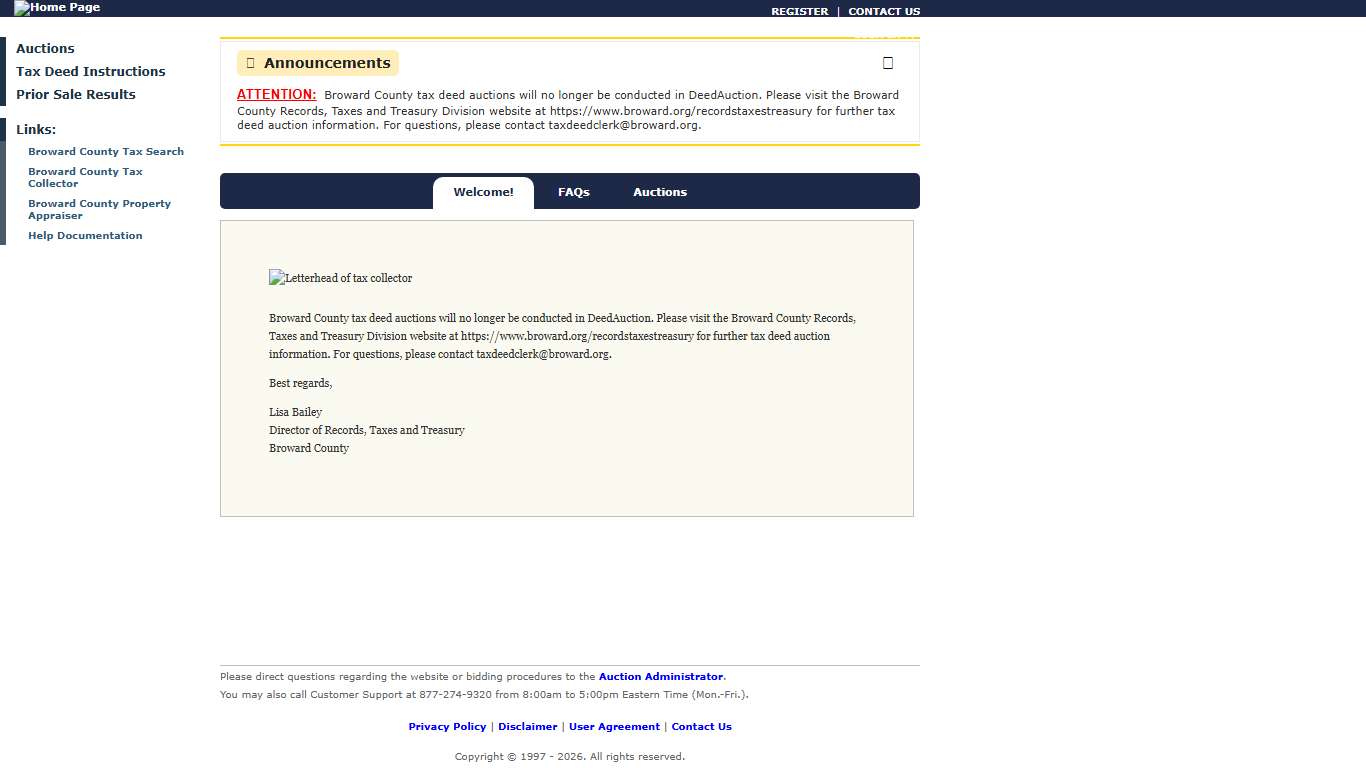The height and width of the screenshot is (768, 1366).
Task: Select the Welcome! tab
Action: click(x=483, y=192)
